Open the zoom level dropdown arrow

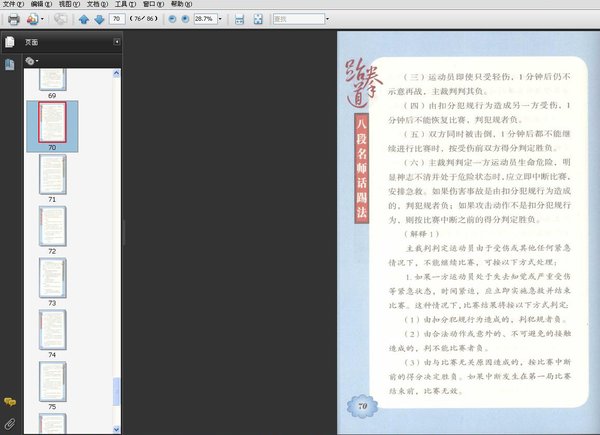[220, 19]
